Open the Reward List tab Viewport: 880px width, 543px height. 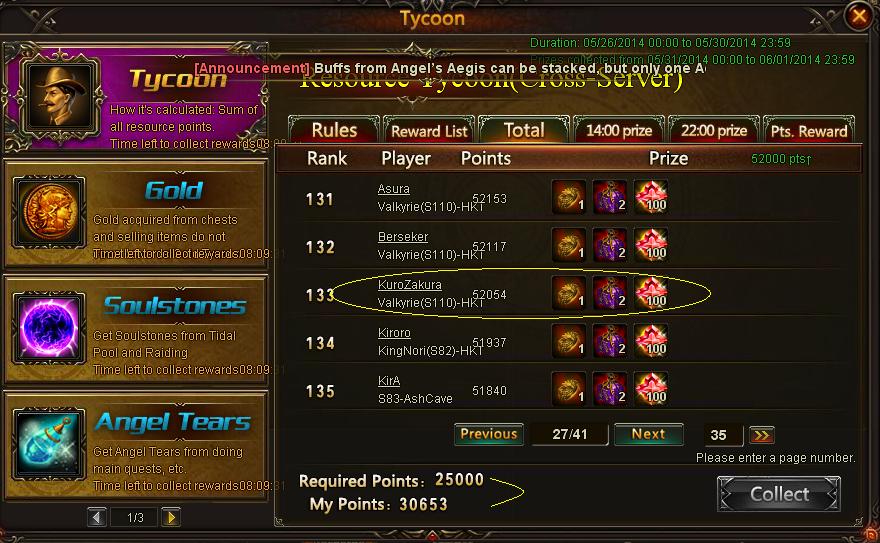click(x=429, y=130)
